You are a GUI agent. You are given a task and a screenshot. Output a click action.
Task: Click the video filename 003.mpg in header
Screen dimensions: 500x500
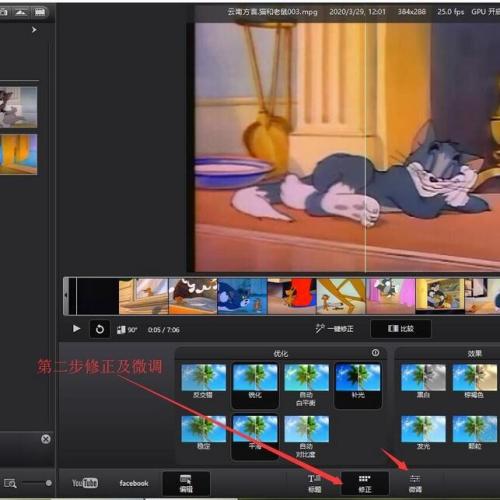point(272,12)
